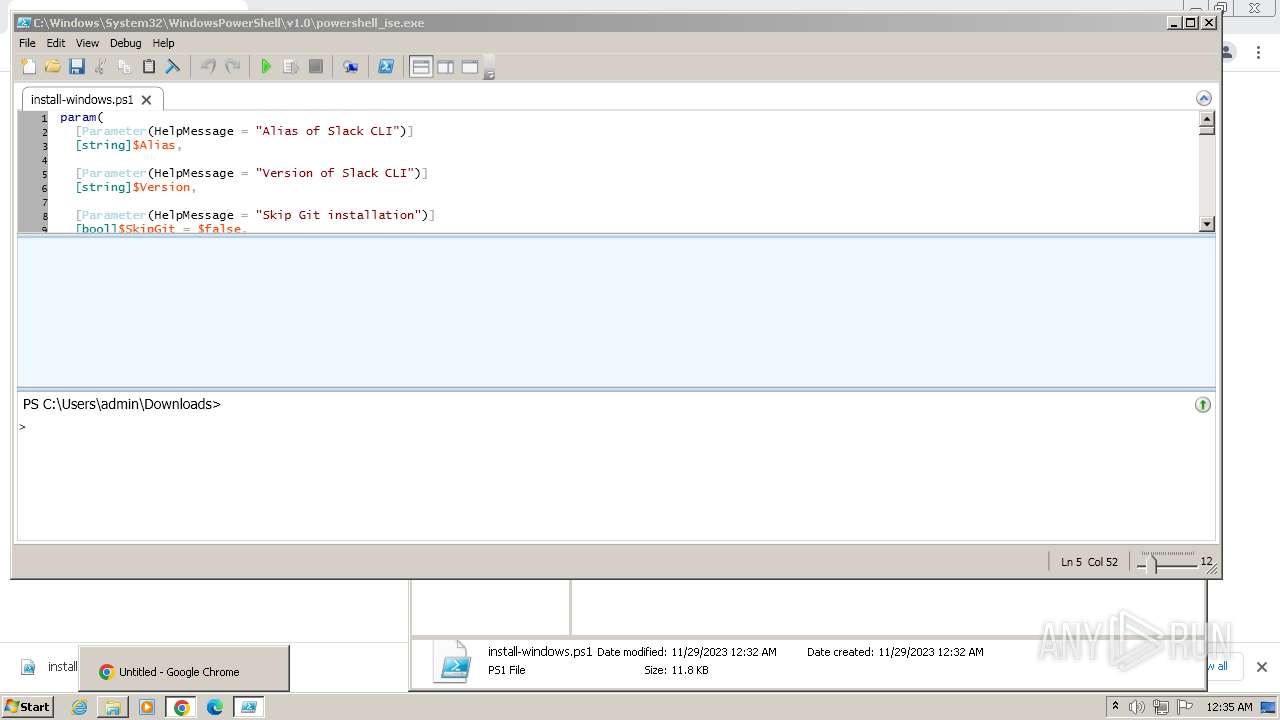Open the toolbar options dropdown arrow
1280x720 pixels.
[x=490, y=69]
